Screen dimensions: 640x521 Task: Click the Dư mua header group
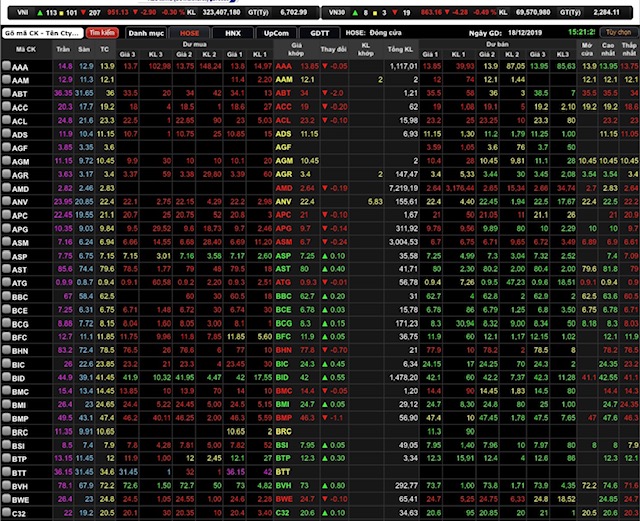tap(195, 44)
